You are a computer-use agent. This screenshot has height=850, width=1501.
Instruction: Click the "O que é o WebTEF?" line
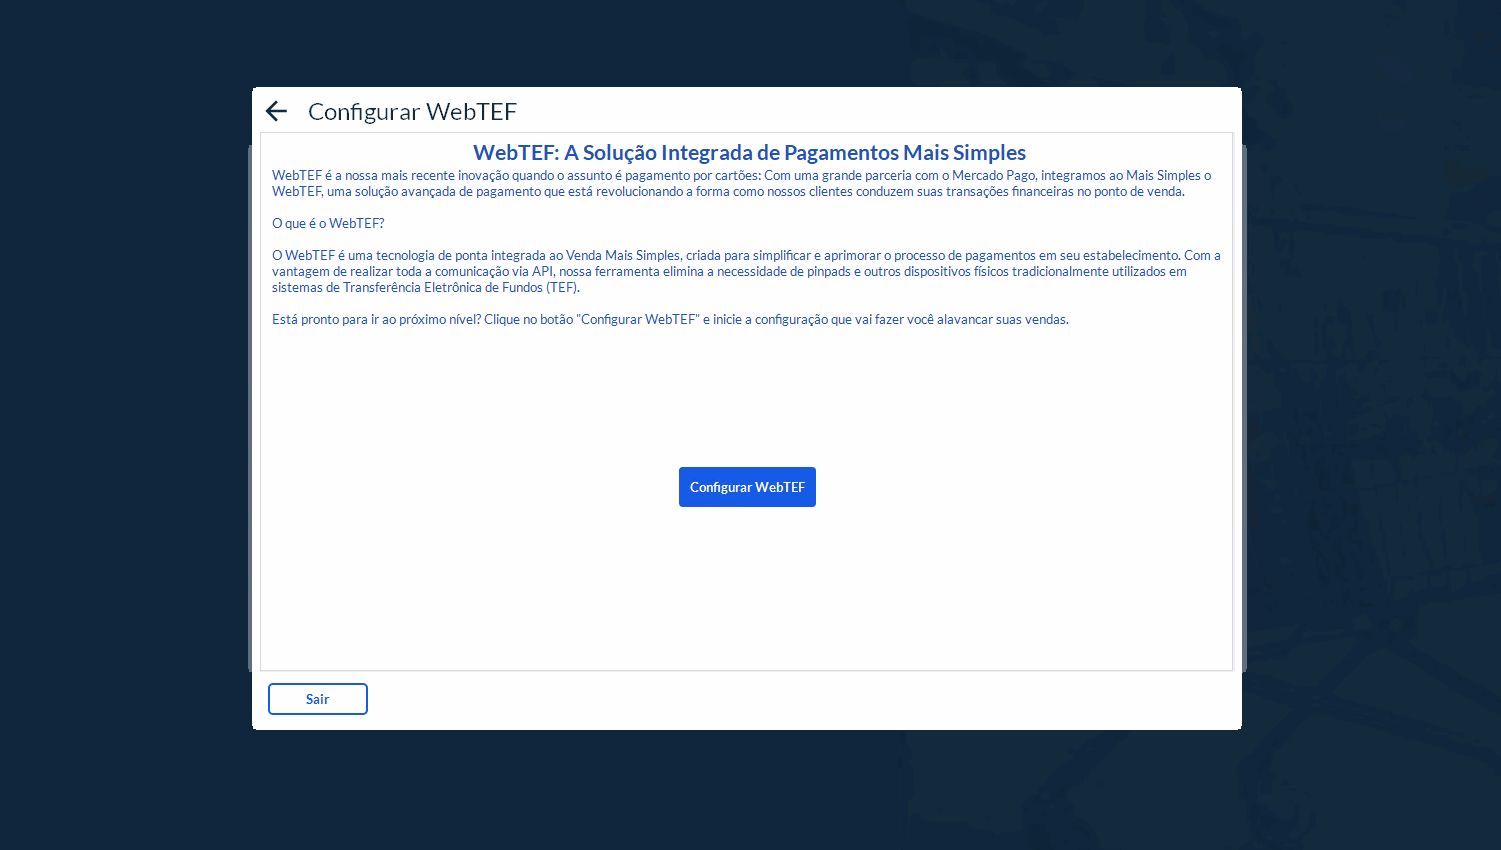[x=328, y=223]
